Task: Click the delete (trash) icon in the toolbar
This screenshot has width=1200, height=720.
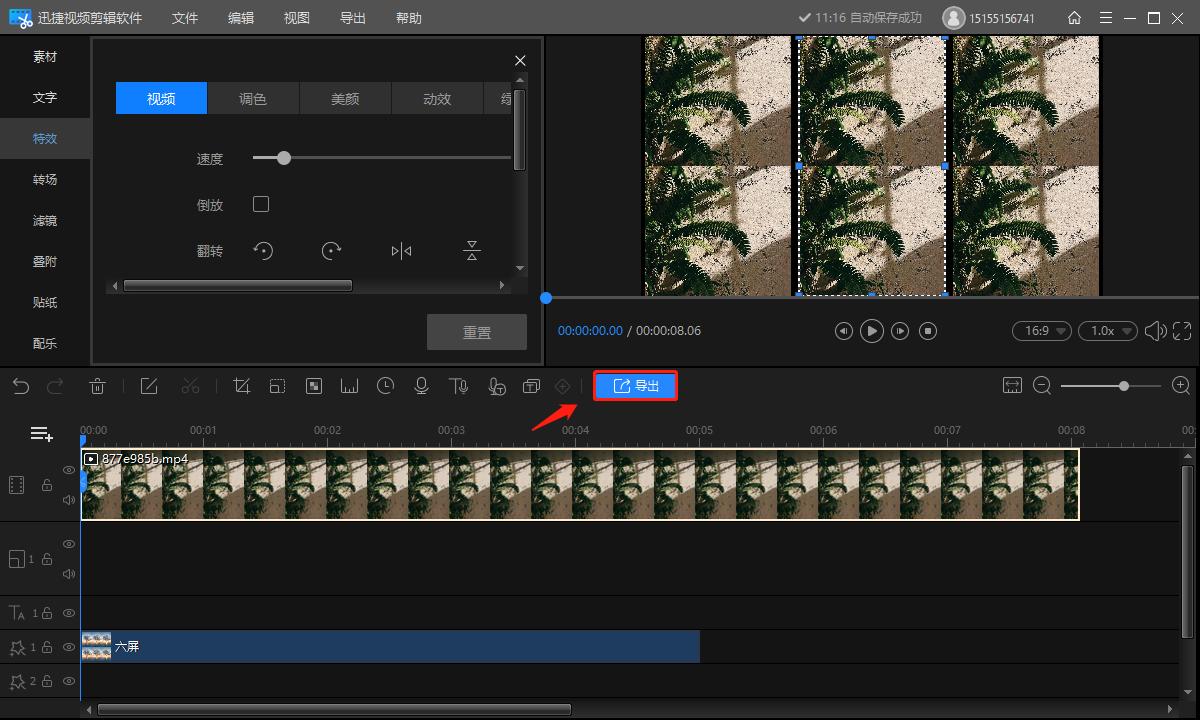Action: 97,387
